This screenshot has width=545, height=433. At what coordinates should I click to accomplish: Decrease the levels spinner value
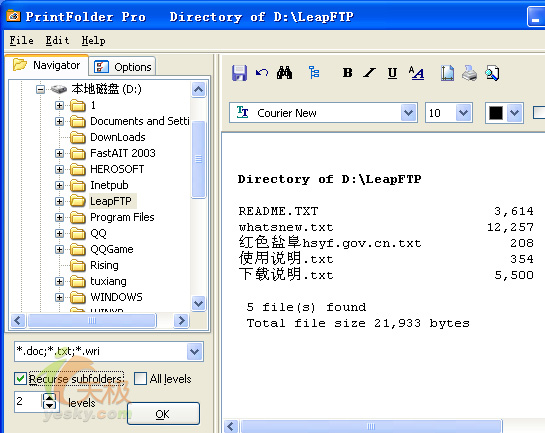(x=50, y=406)
